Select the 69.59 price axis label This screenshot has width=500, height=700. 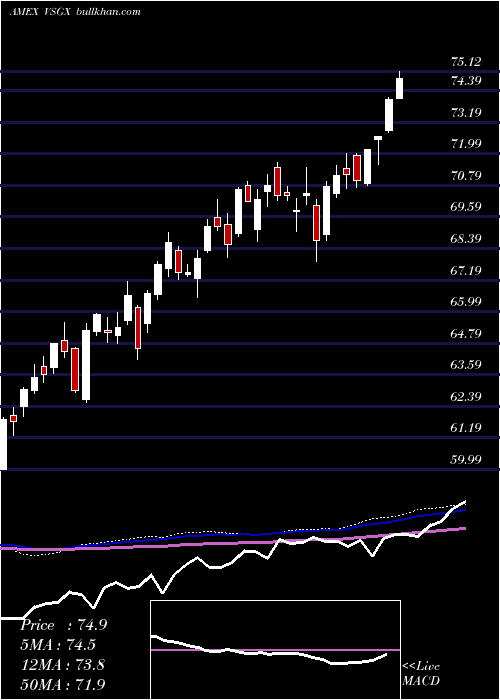click(x=466, y=207)
